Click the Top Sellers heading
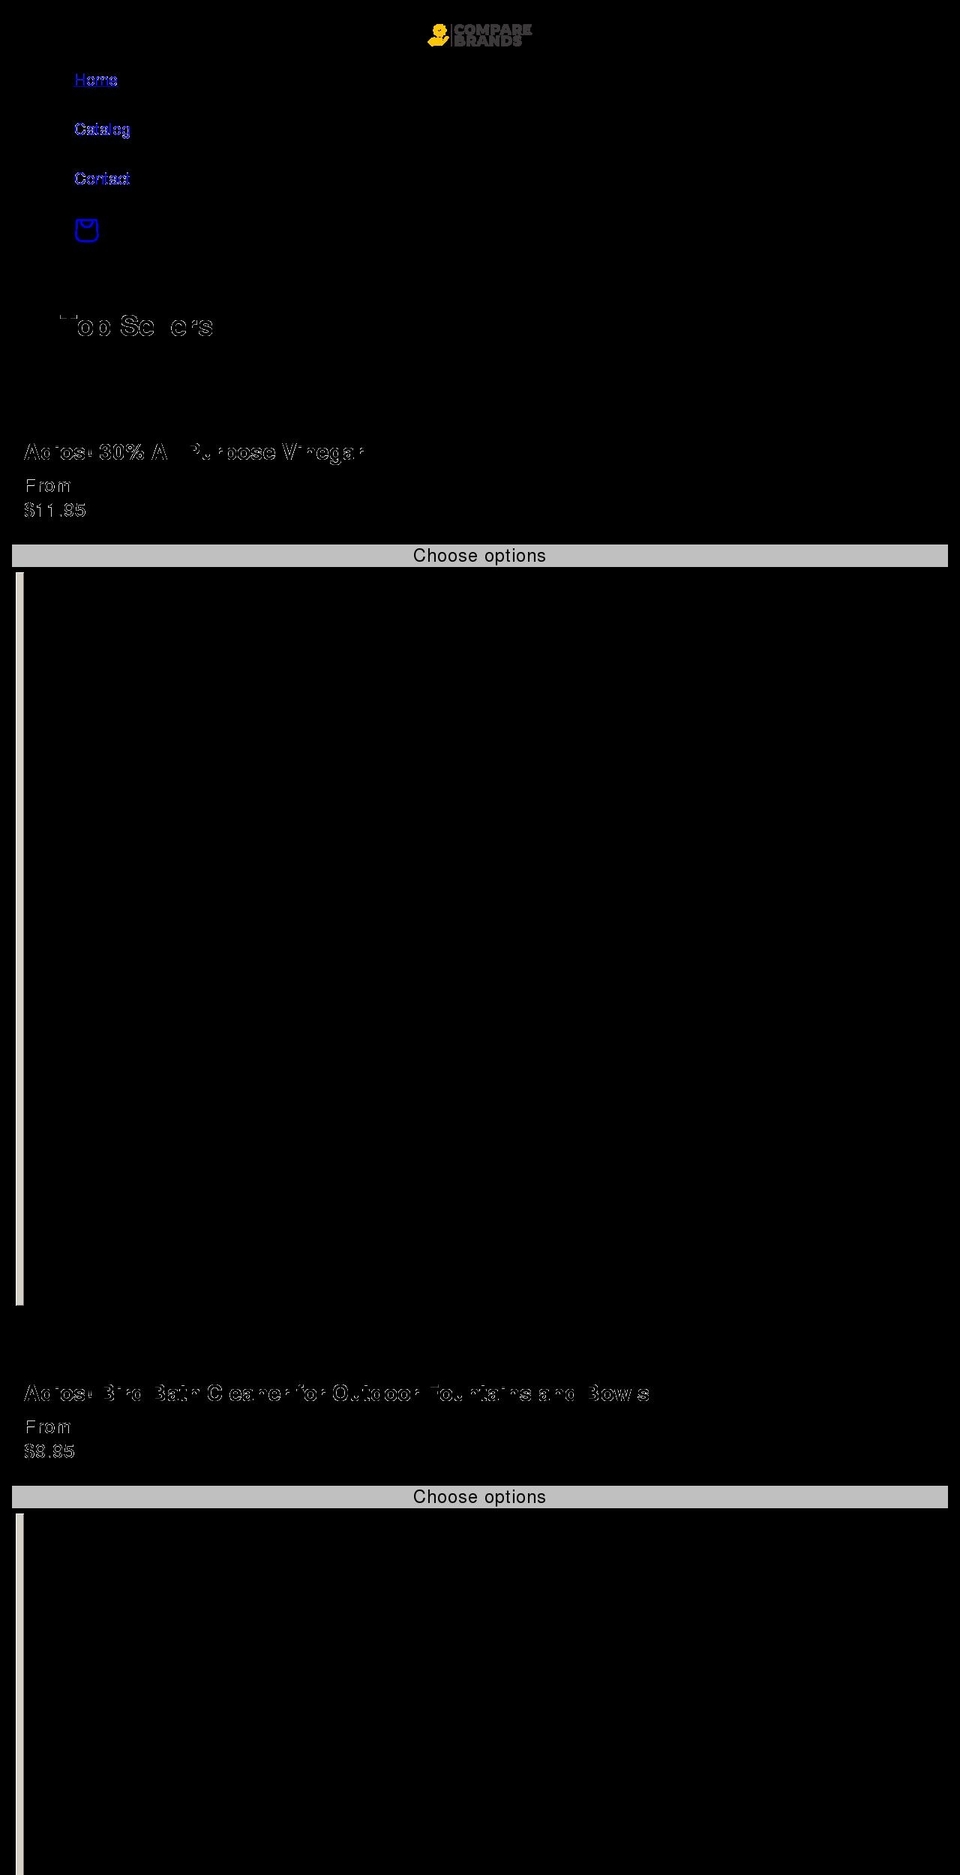Screen dimensions: 960x1875 137,326
